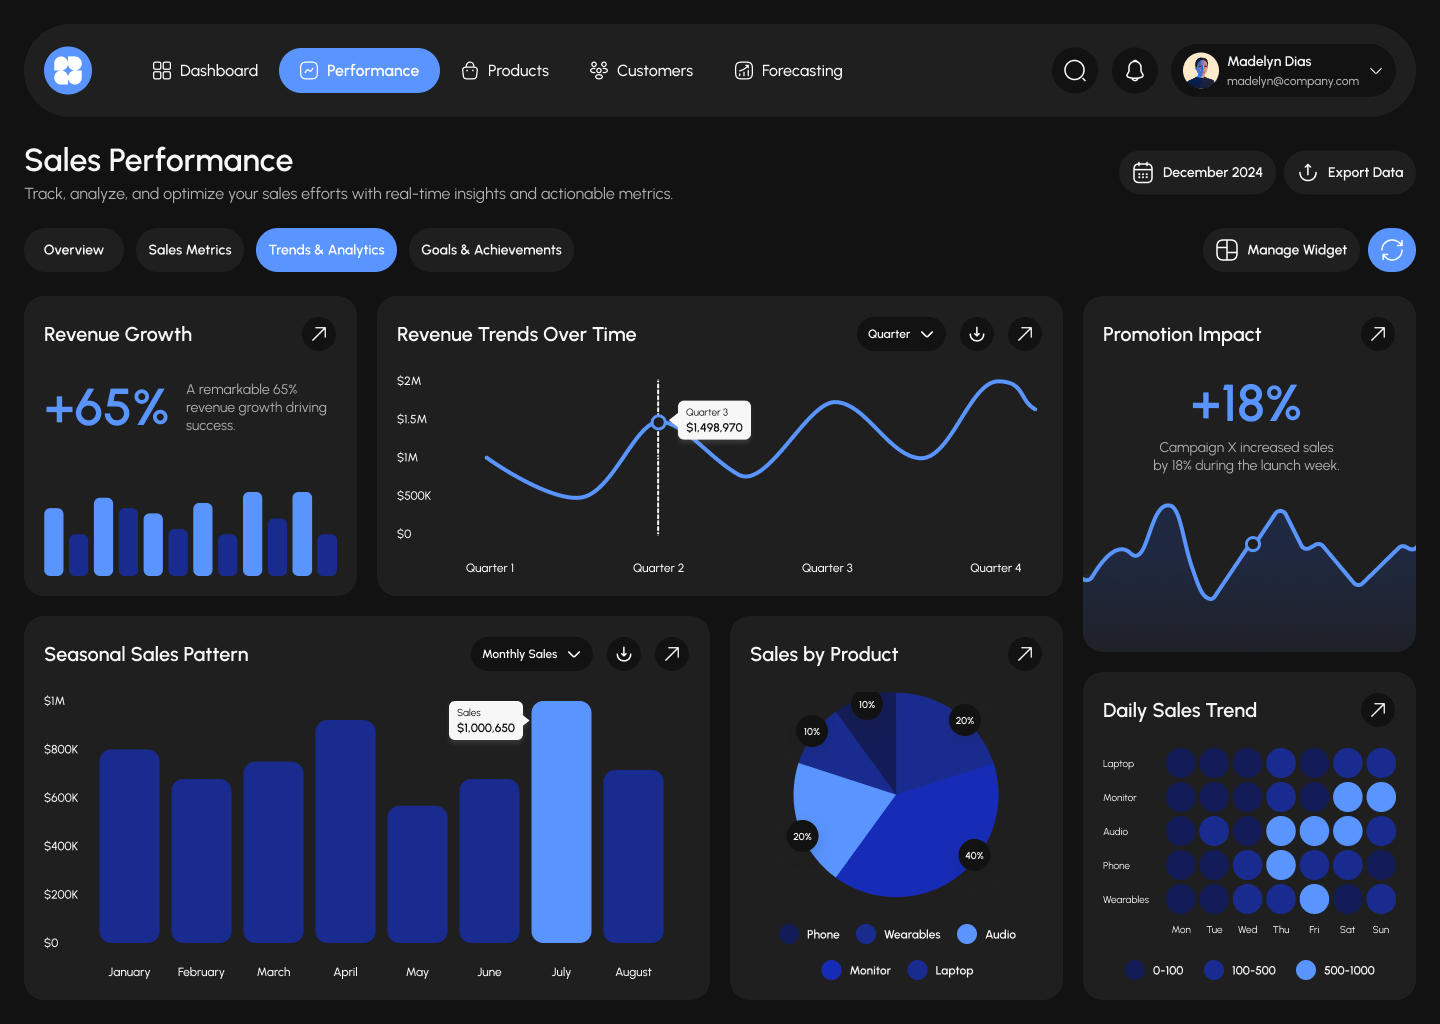Viewport: 1440px width, 1024px height.
Task: Click the download icon on Seasonal Sales Pattern
Action: 624,654
